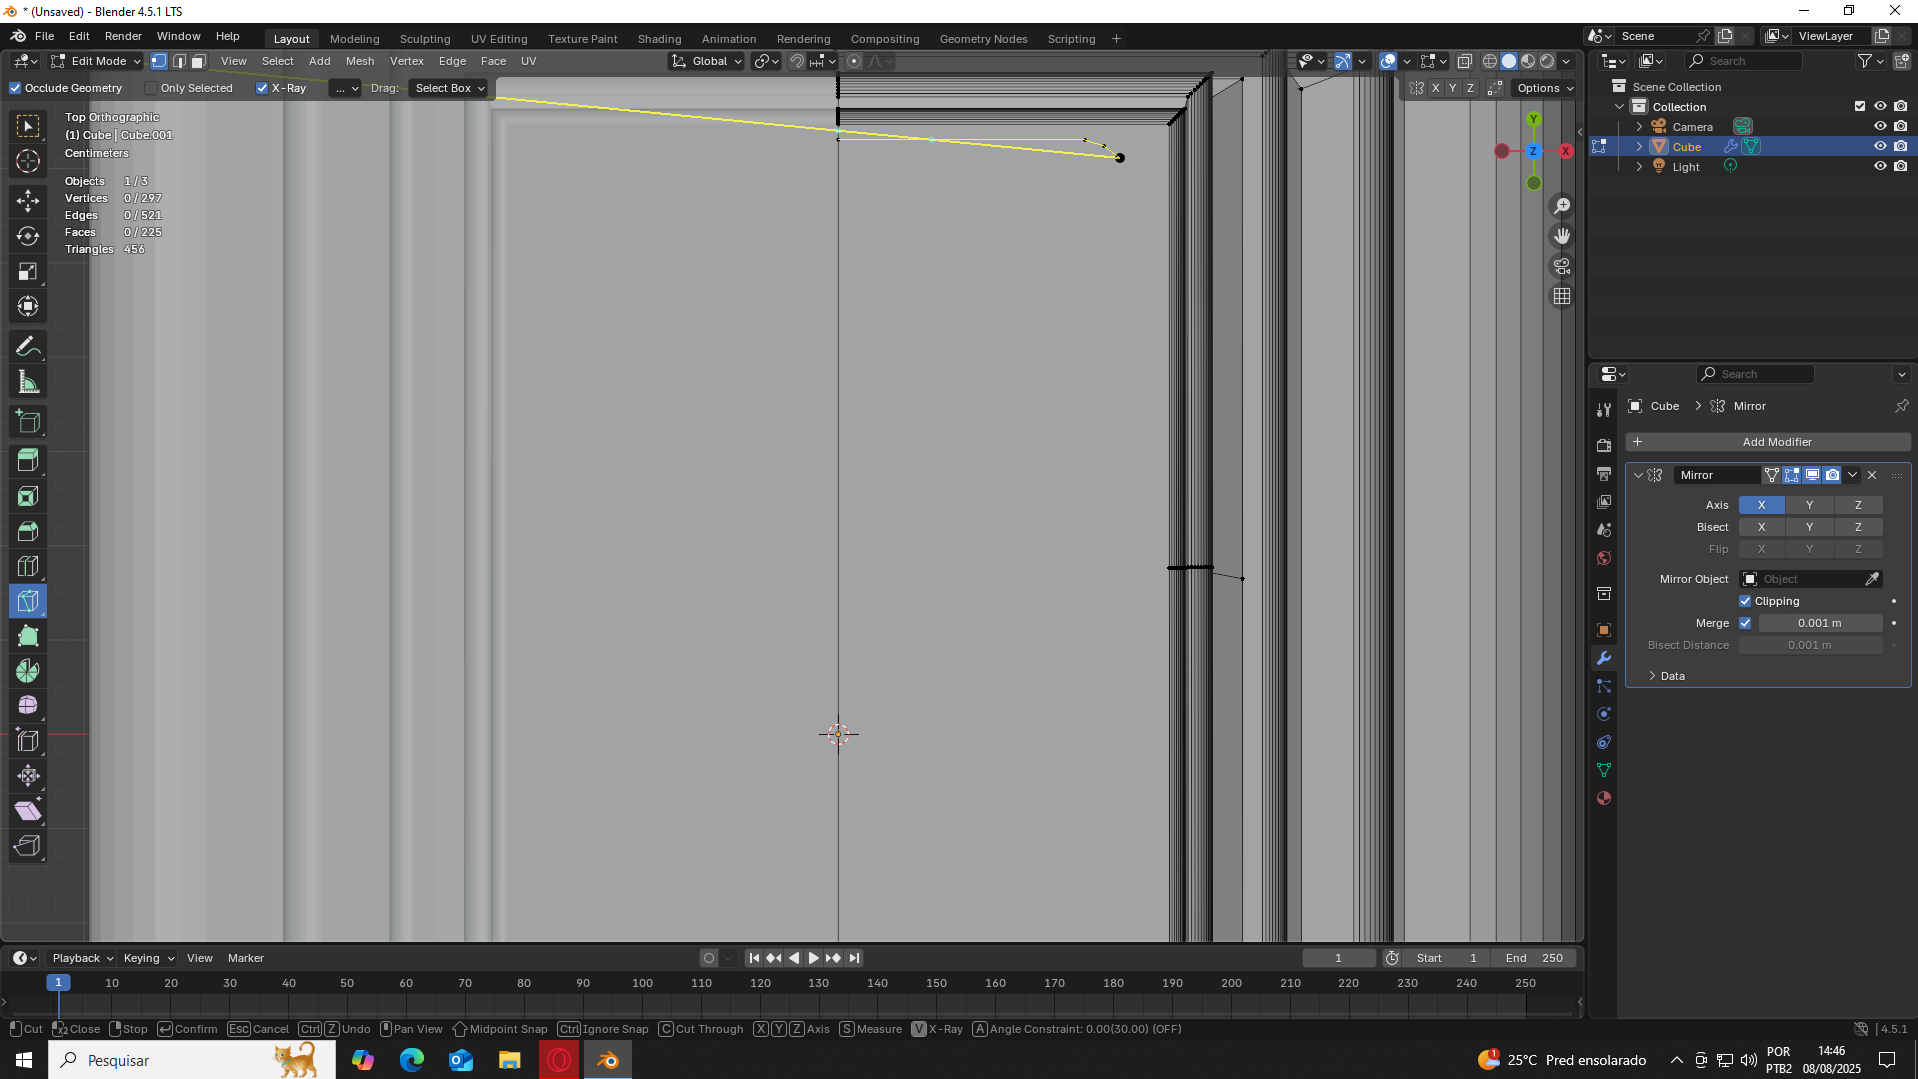The height and width of the screenshot is (1079, 1918).
Task: Expand the Light item in outliner
Action: 1639,167
